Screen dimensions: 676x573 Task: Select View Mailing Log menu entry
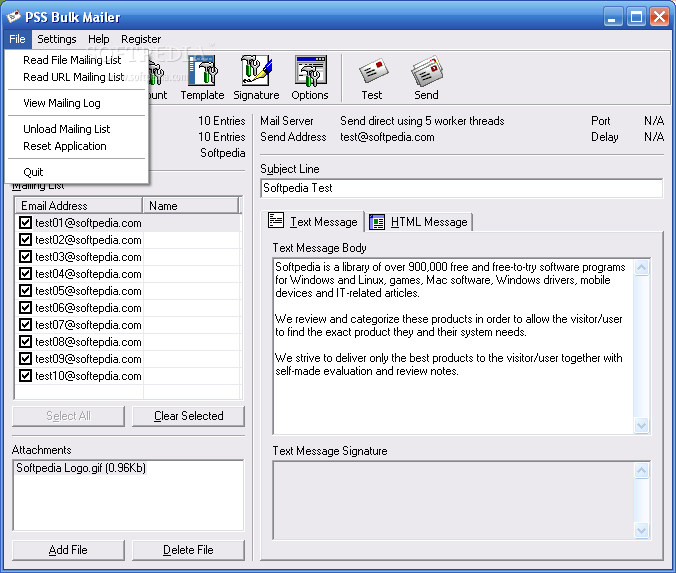click(77, 103)
